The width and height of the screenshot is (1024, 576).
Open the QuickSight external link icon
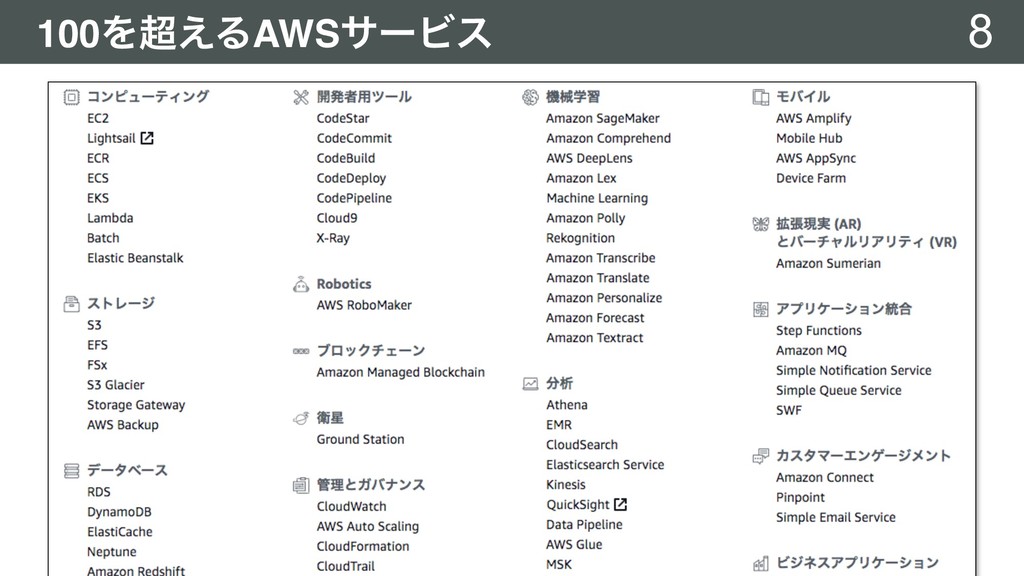point(620,504)
